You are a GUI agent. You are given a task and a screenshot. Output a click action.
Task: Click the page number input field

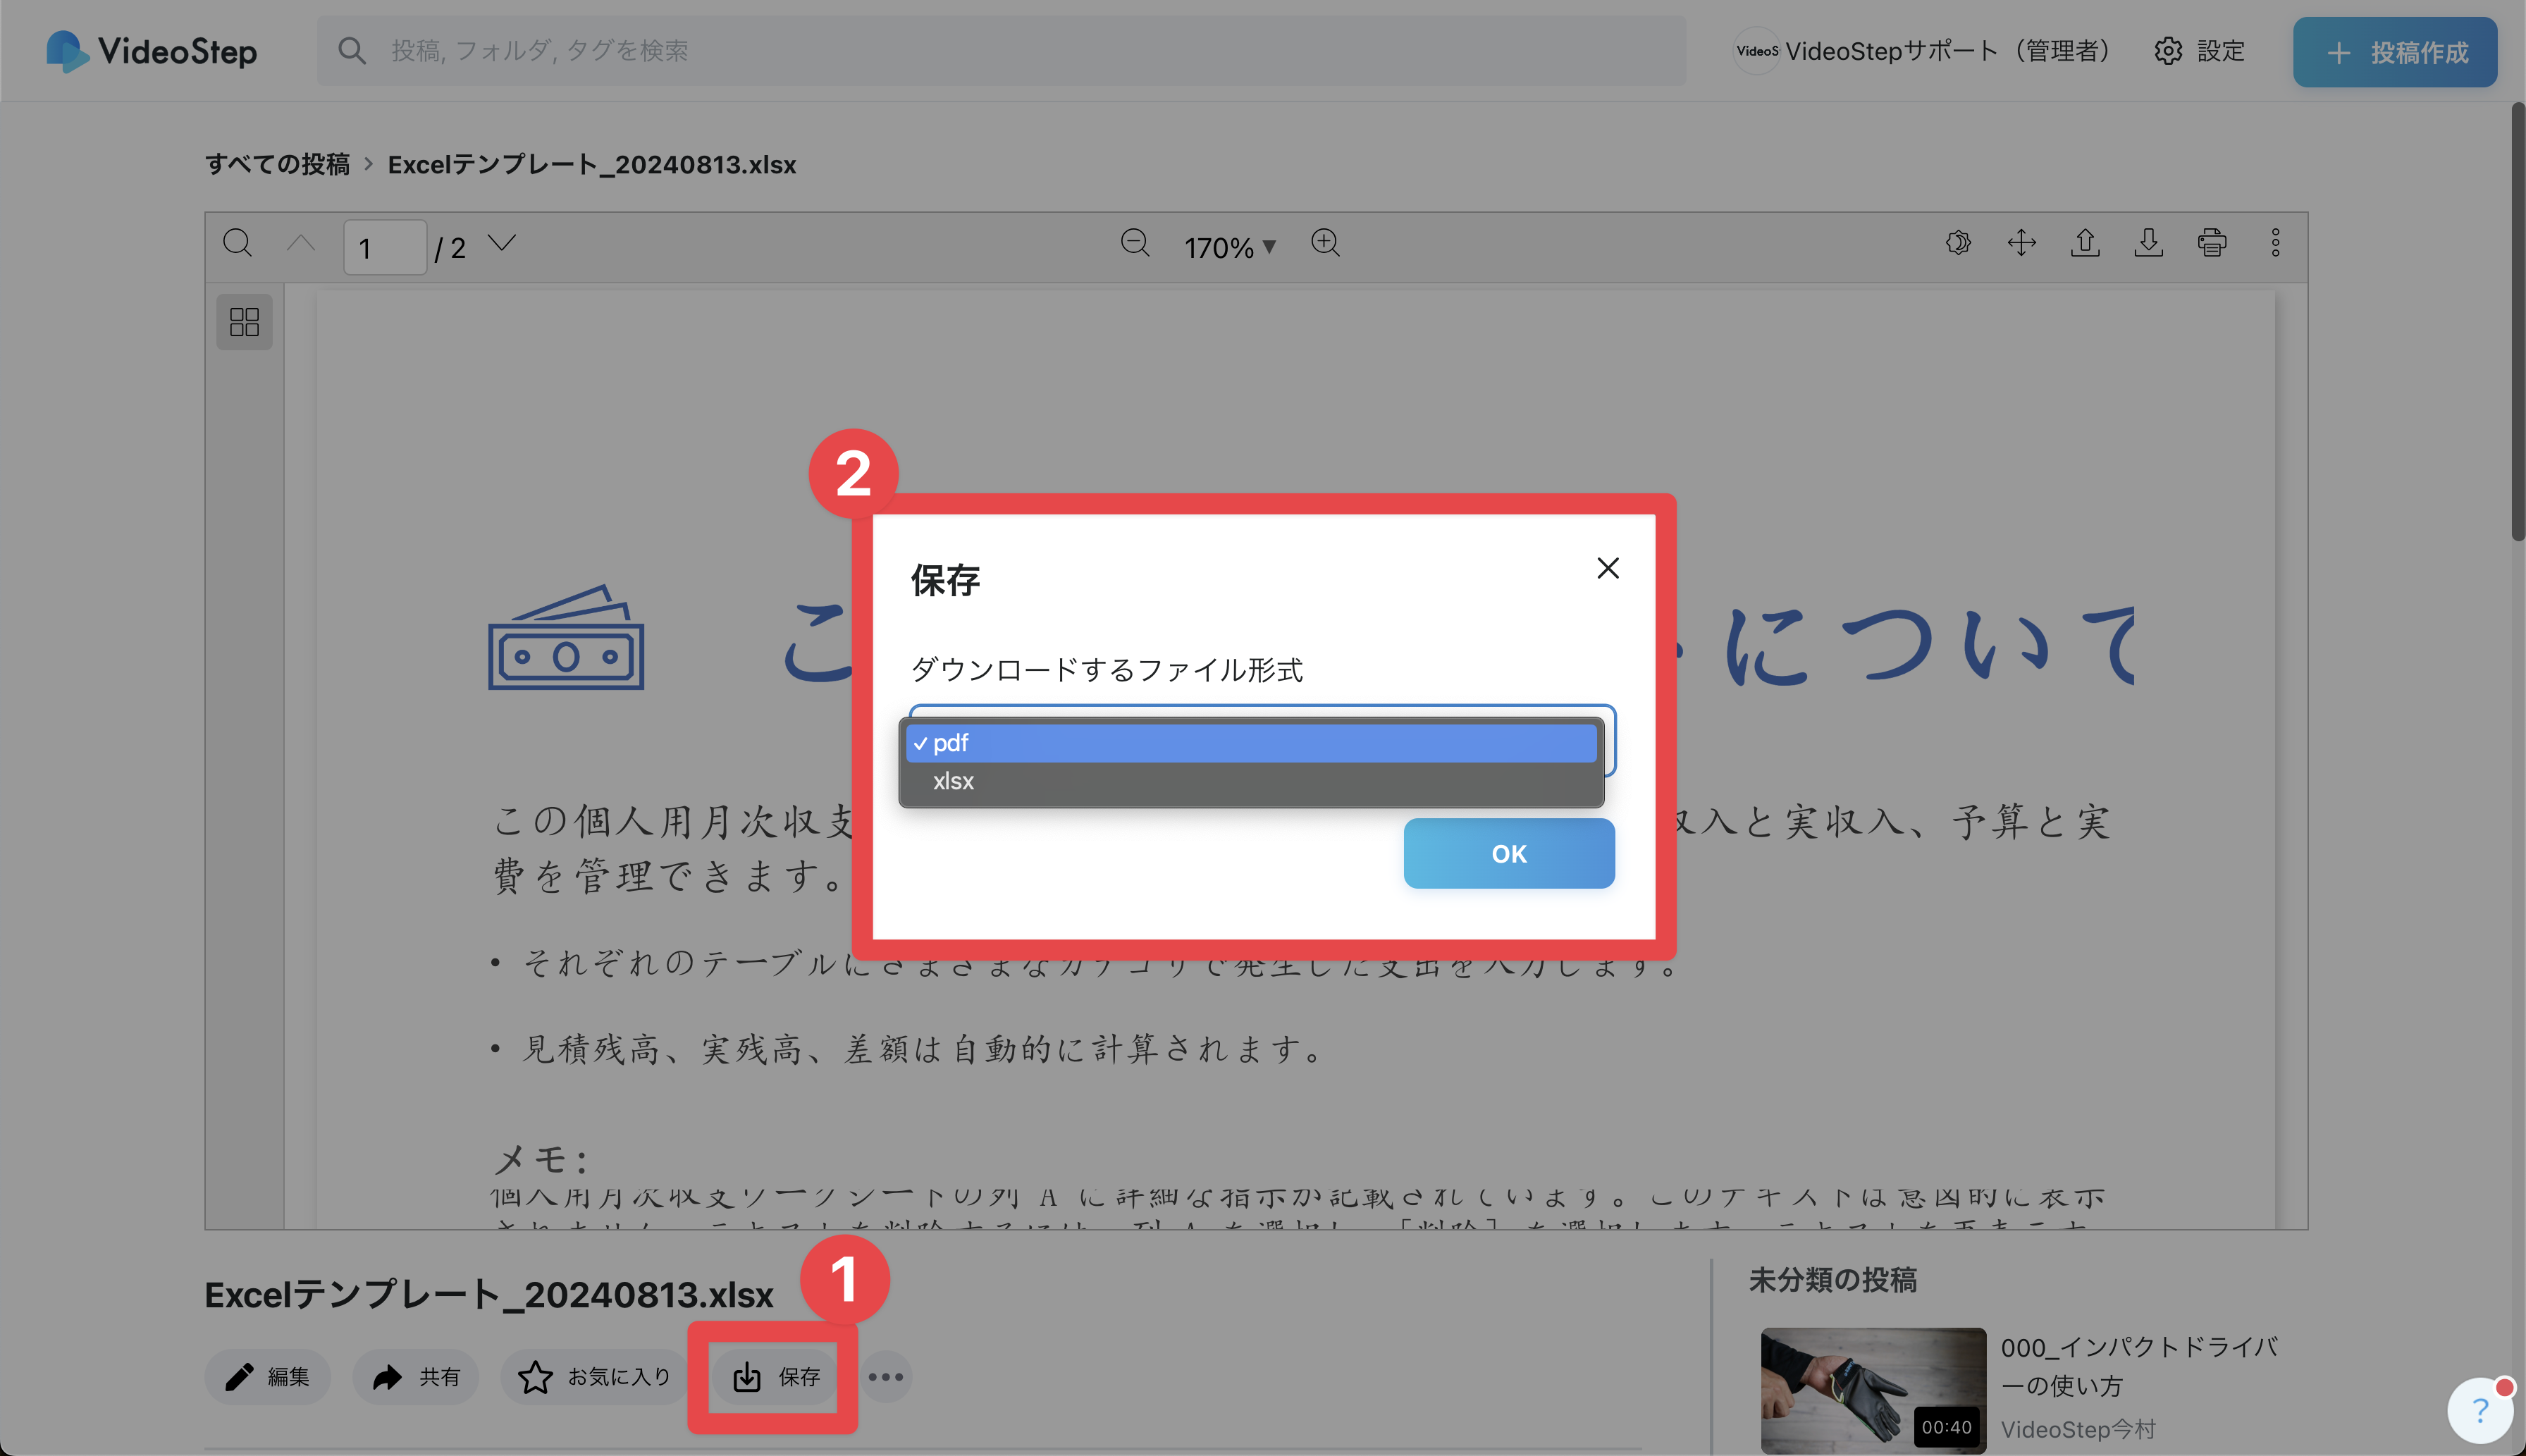pyautogui.click(x=385, y=247)
